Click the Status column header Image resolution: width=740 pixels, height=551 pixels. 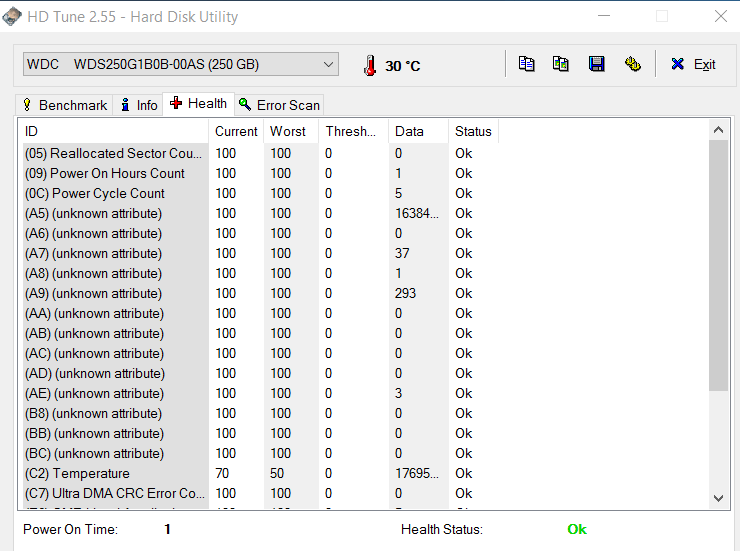click(473, 131)
